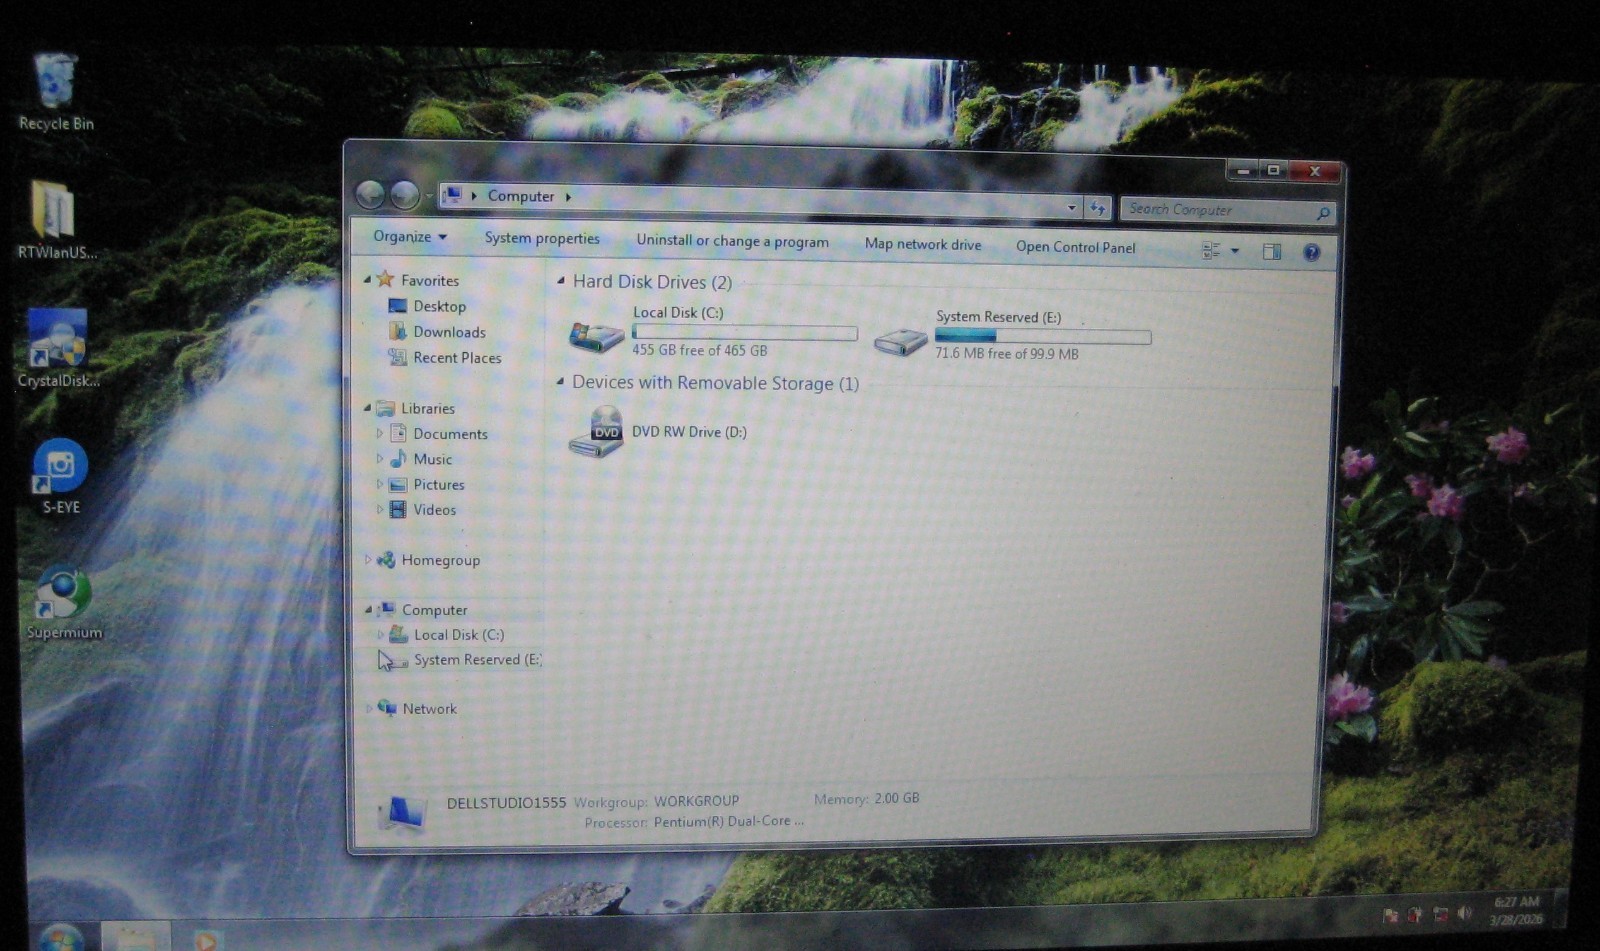The width and height of the screenshot is (1600, 951).
Task: Click the taskbar clock showing 6:27 AM
Action: click(1516, 910)
